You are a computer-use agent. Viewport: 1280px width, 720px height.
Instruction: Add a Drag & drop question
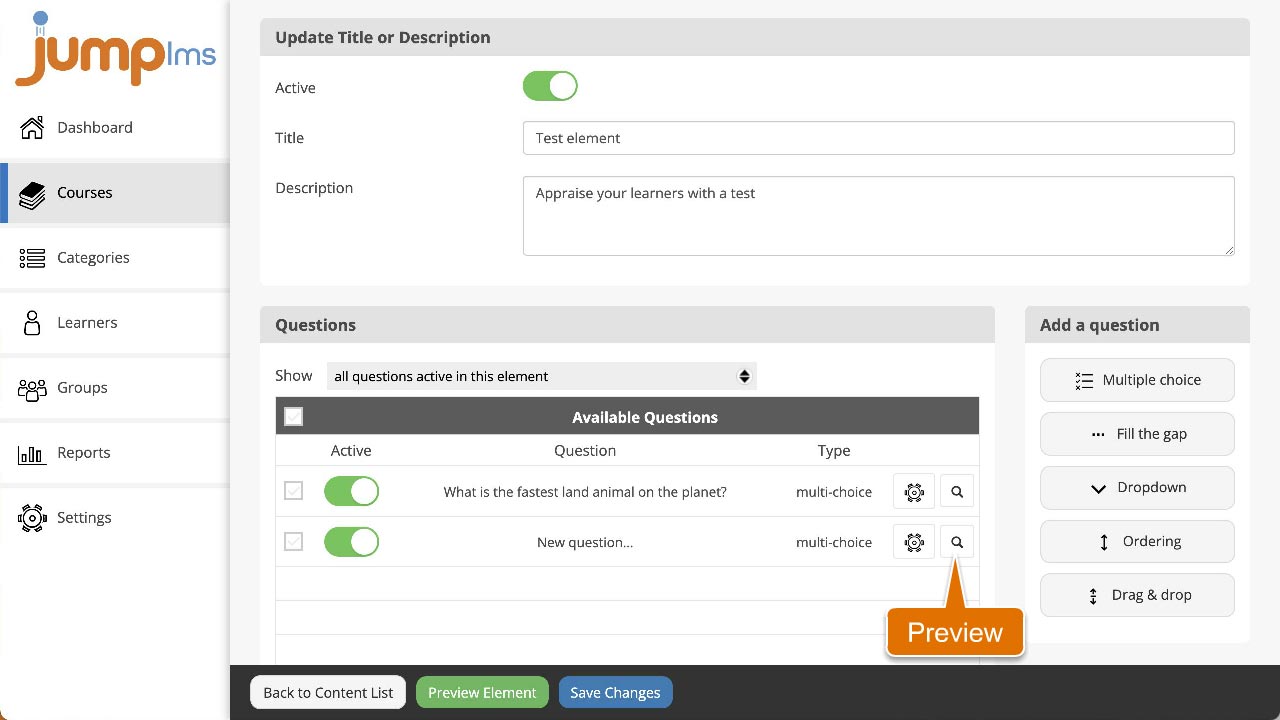click(1137, 595)
